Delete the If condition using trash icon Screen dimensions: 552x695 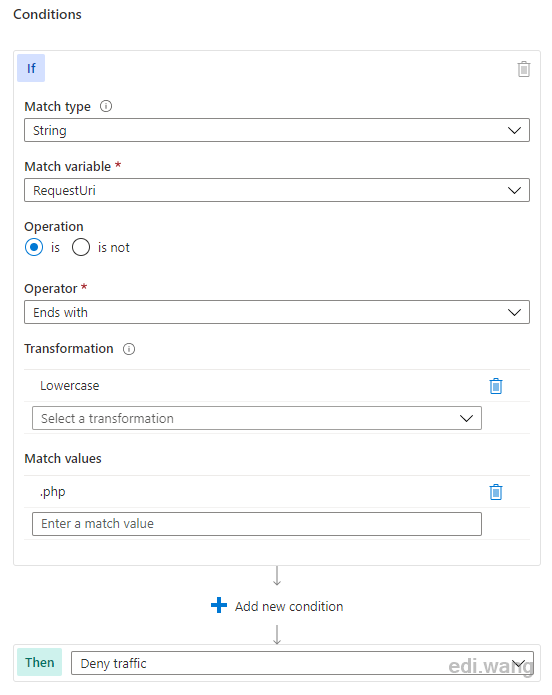(523, 69)
